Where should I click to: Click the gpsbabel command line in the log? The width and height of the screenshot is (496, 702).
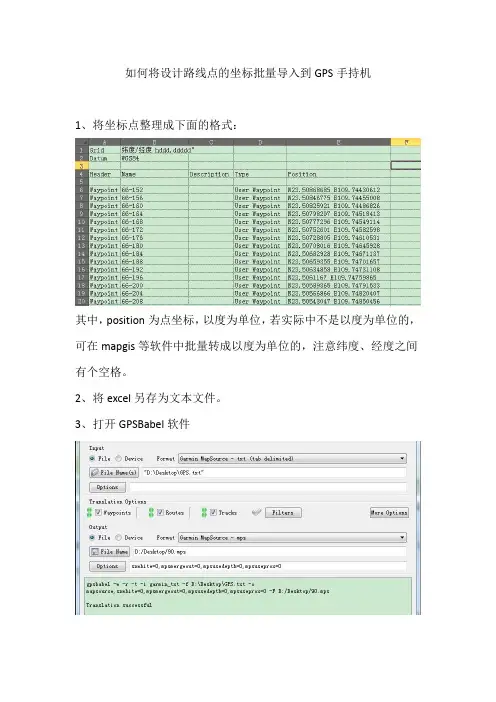point(207,587)
